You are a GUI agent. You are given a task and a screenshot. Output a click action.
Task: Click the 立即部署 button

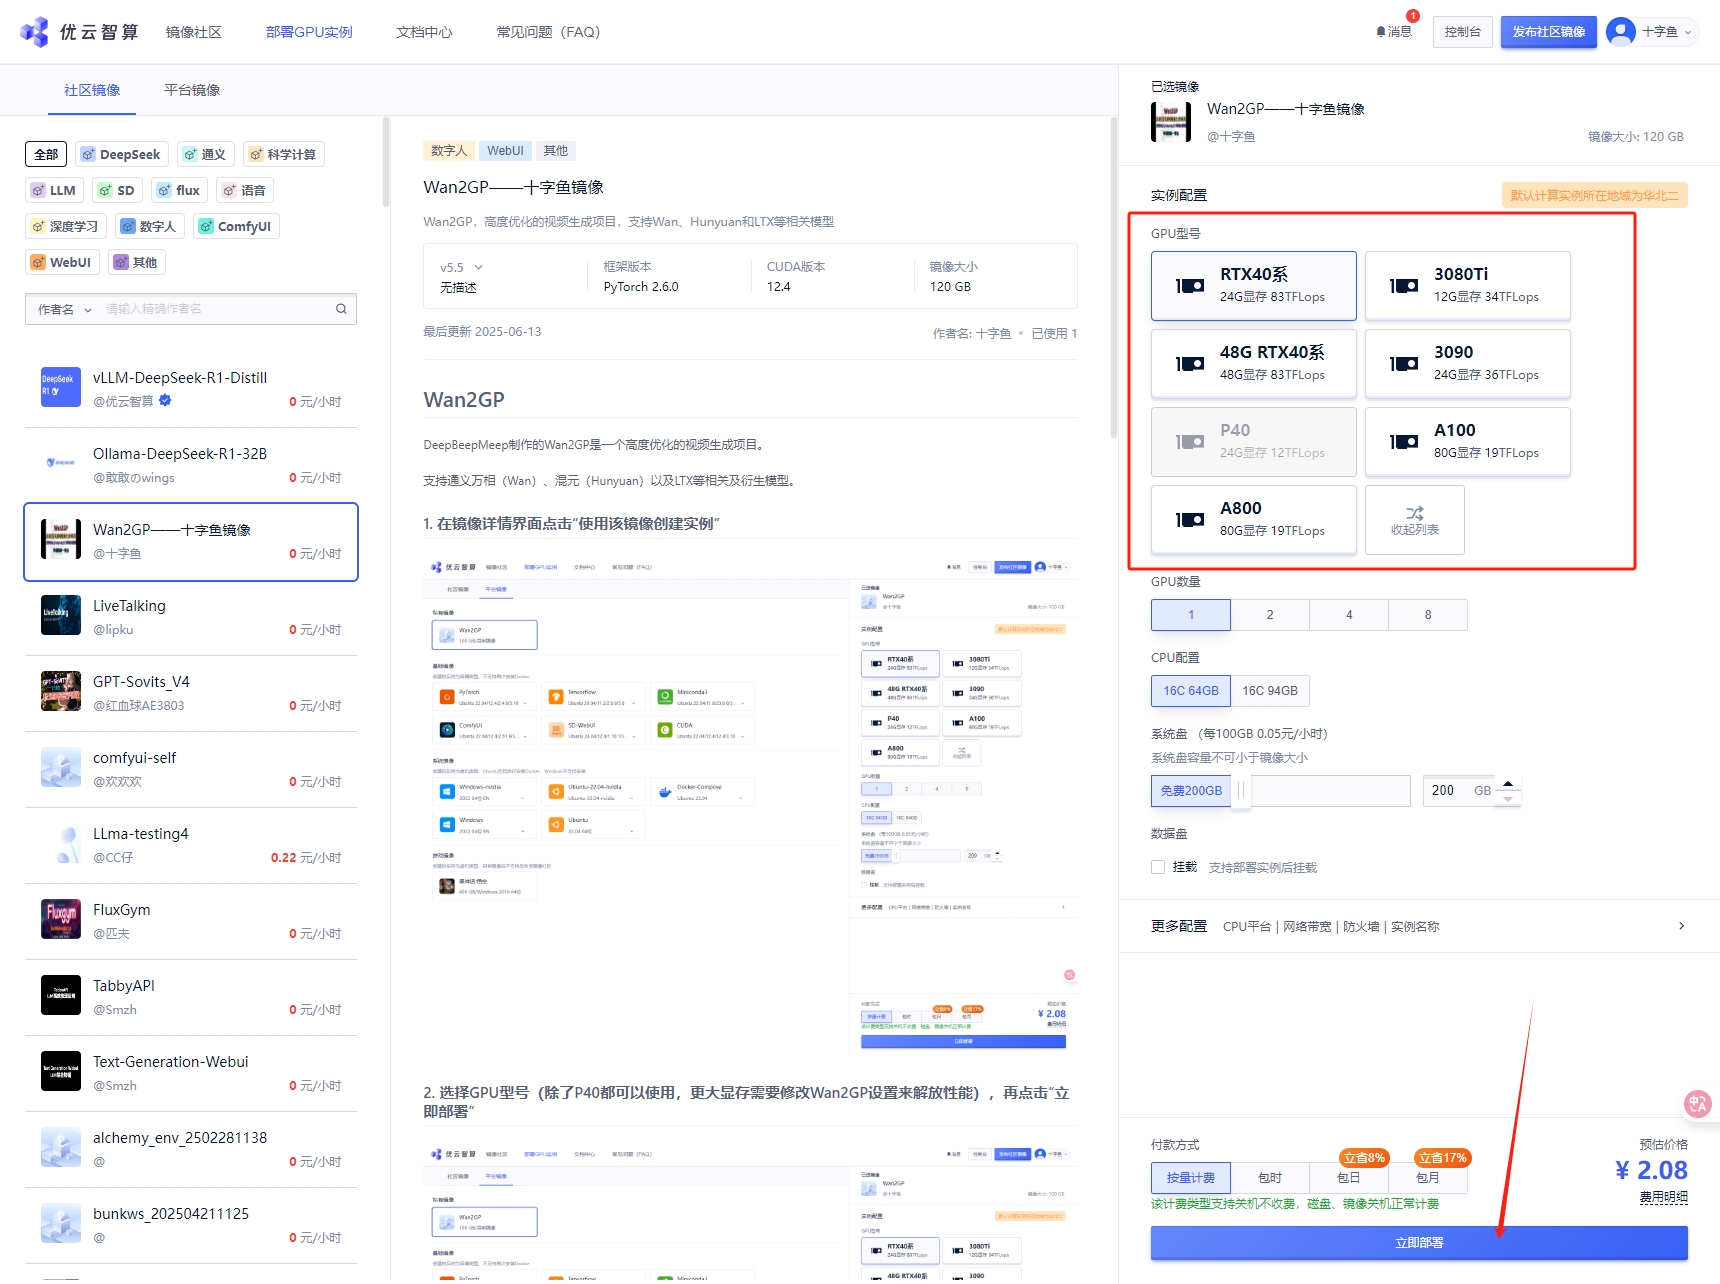pos(1419,1243)
